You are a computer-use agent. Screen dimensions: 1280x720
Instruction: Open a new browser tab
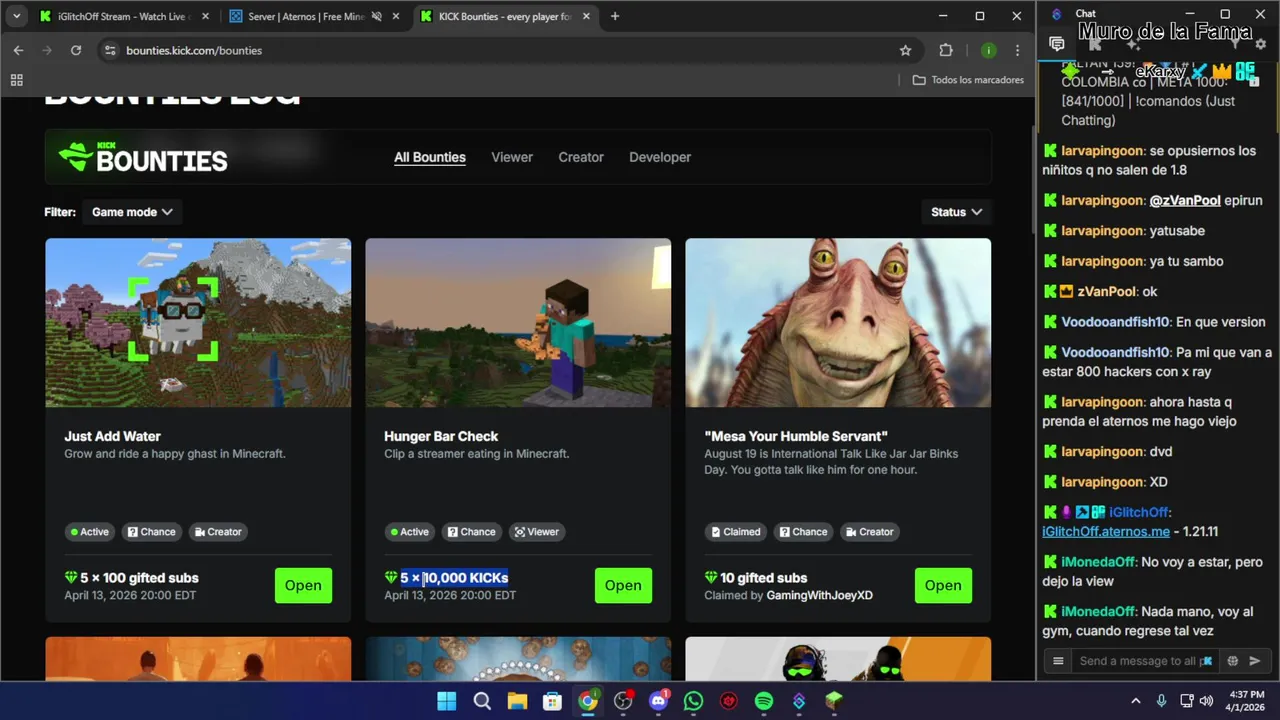615,16
